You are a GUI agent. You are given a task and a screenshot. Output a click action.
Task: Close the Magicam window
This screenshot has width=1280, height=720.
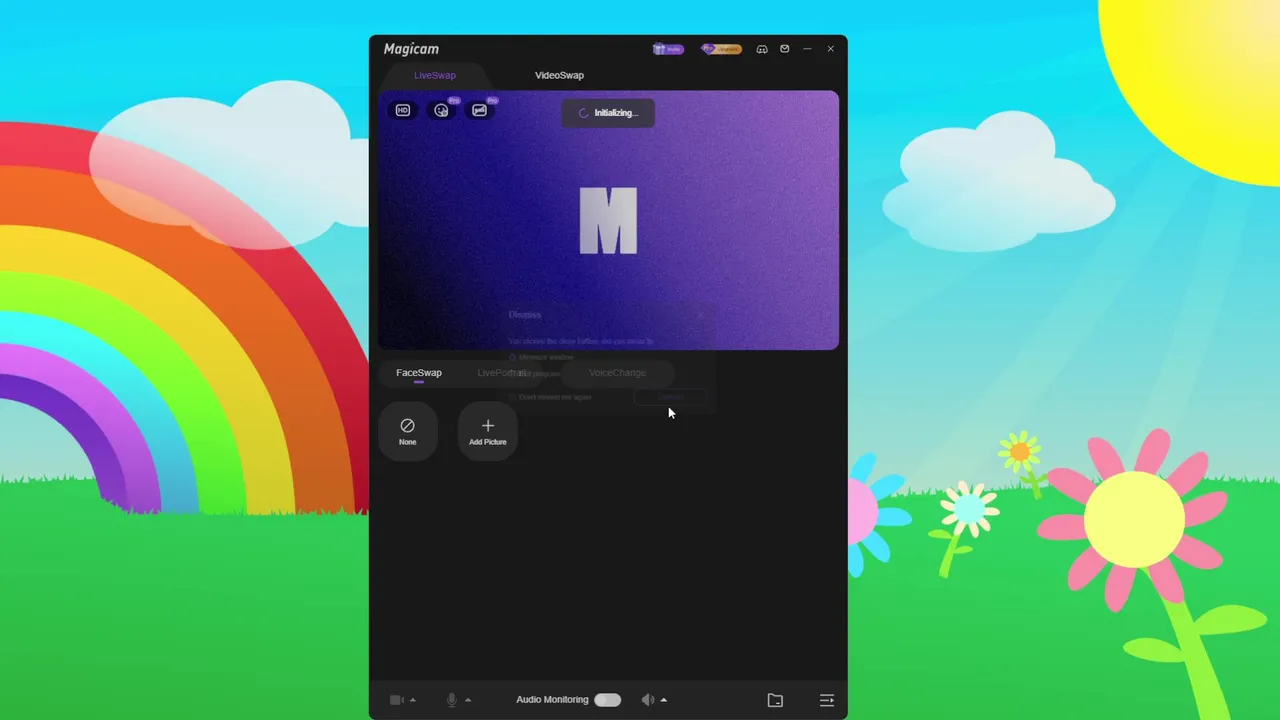(x=830, y=49)
